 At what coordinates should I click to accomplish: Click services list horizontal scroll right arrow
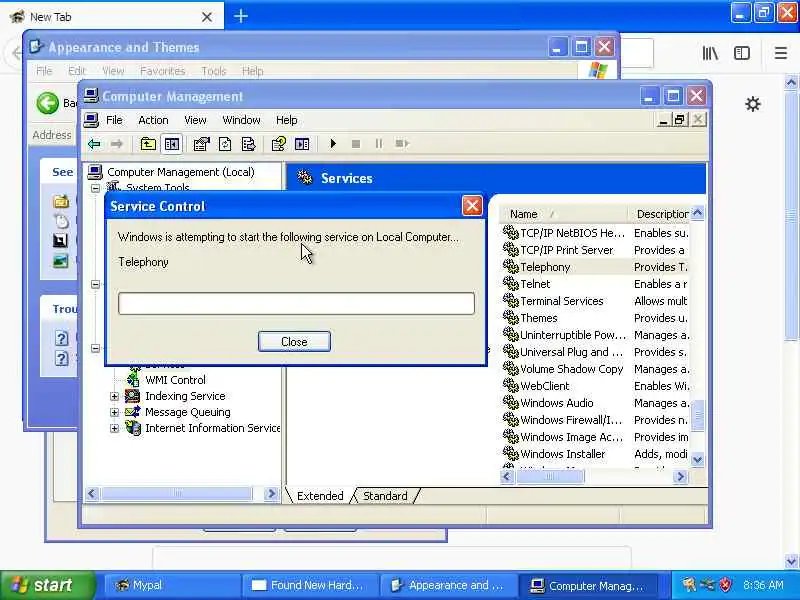click(680, 477)
